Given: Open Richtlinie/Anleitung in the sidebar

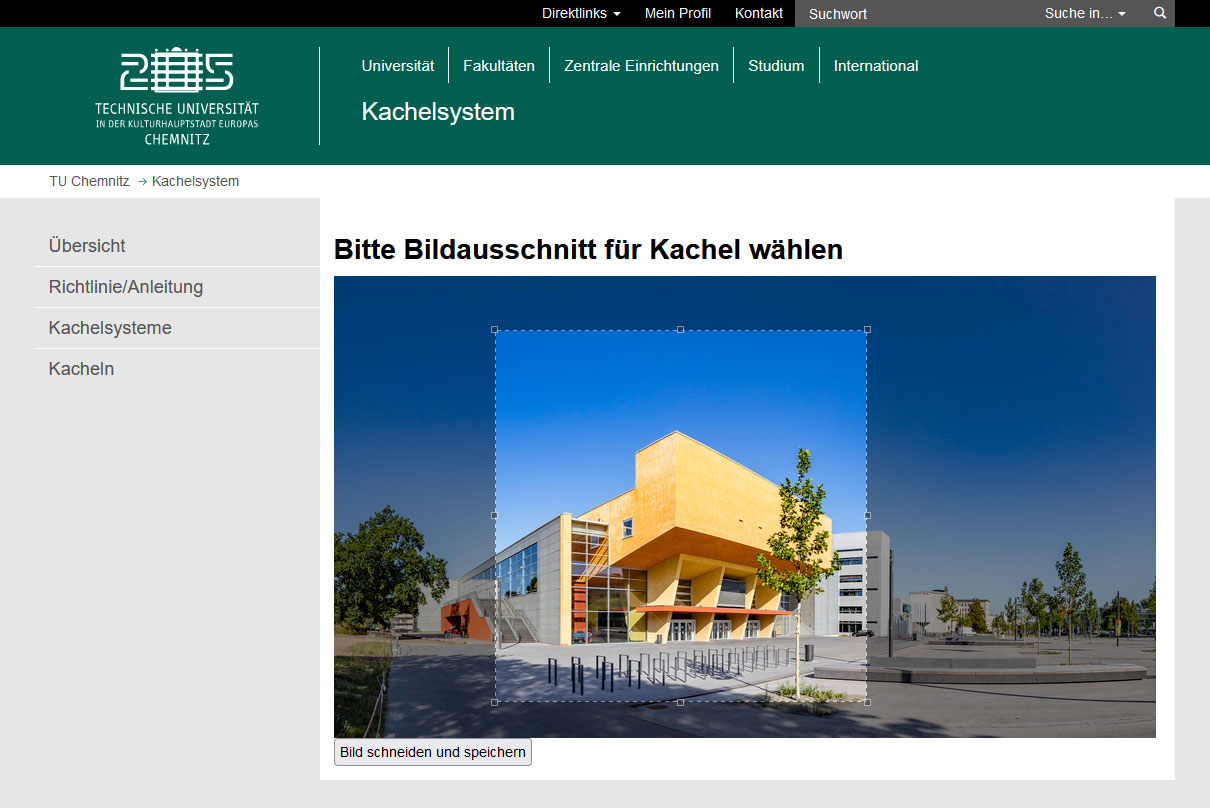Looking at the screenshot, I should (177, 287).
